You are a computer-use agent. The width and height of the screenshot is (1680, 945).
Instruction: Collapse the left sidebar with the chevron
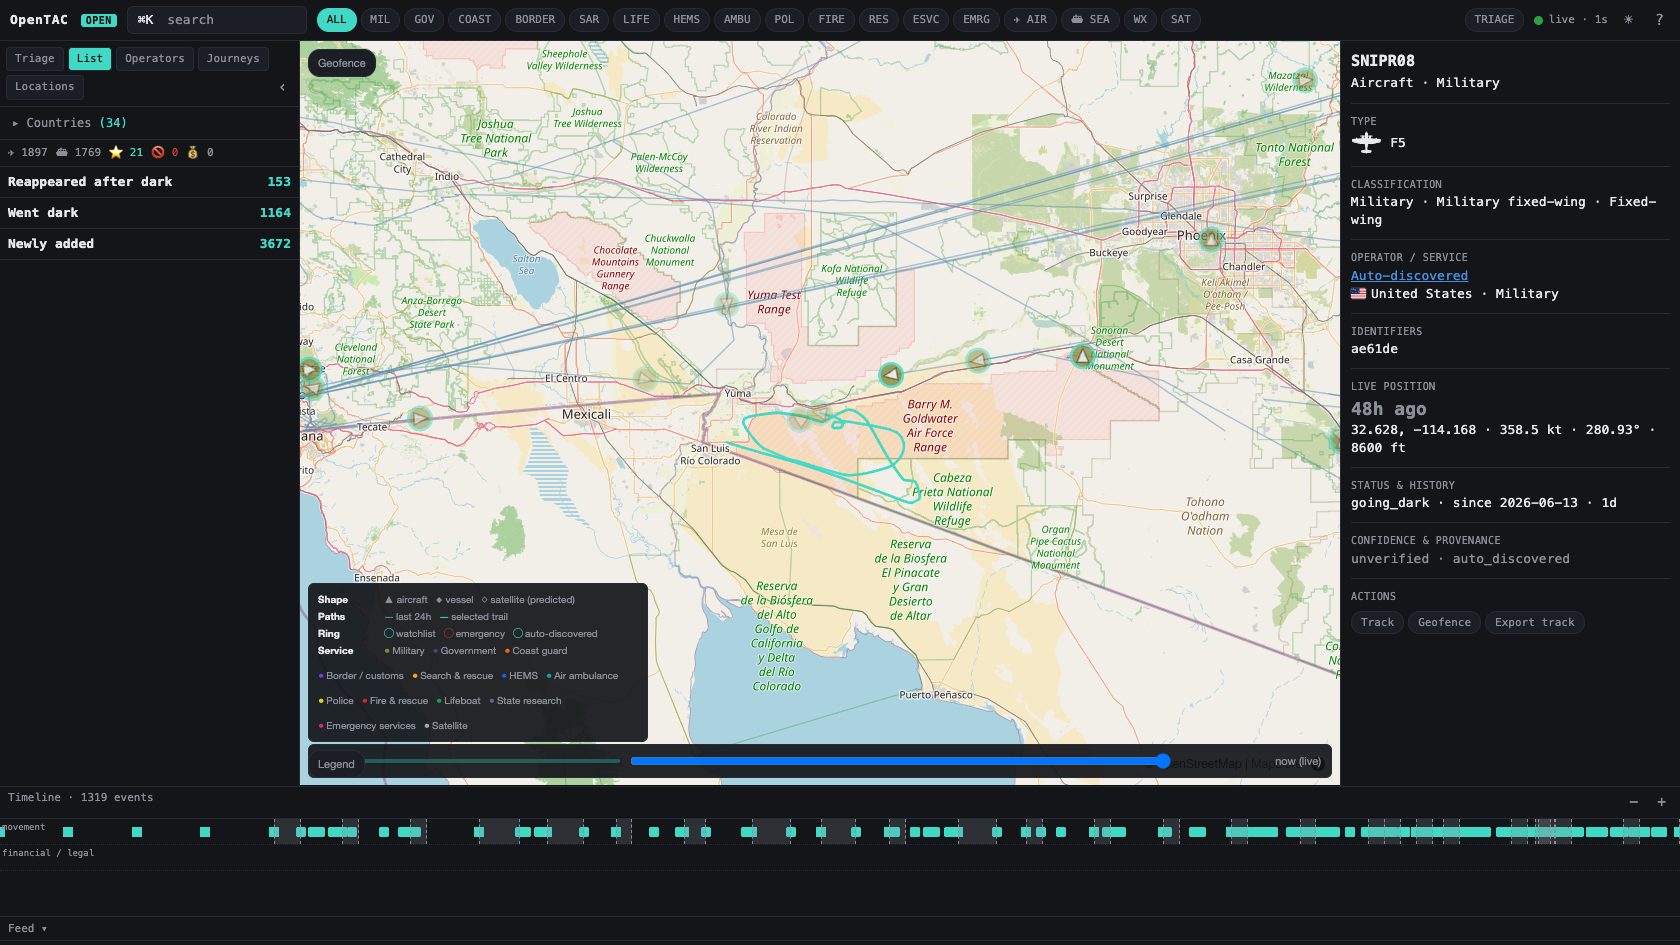click(282, 87)
